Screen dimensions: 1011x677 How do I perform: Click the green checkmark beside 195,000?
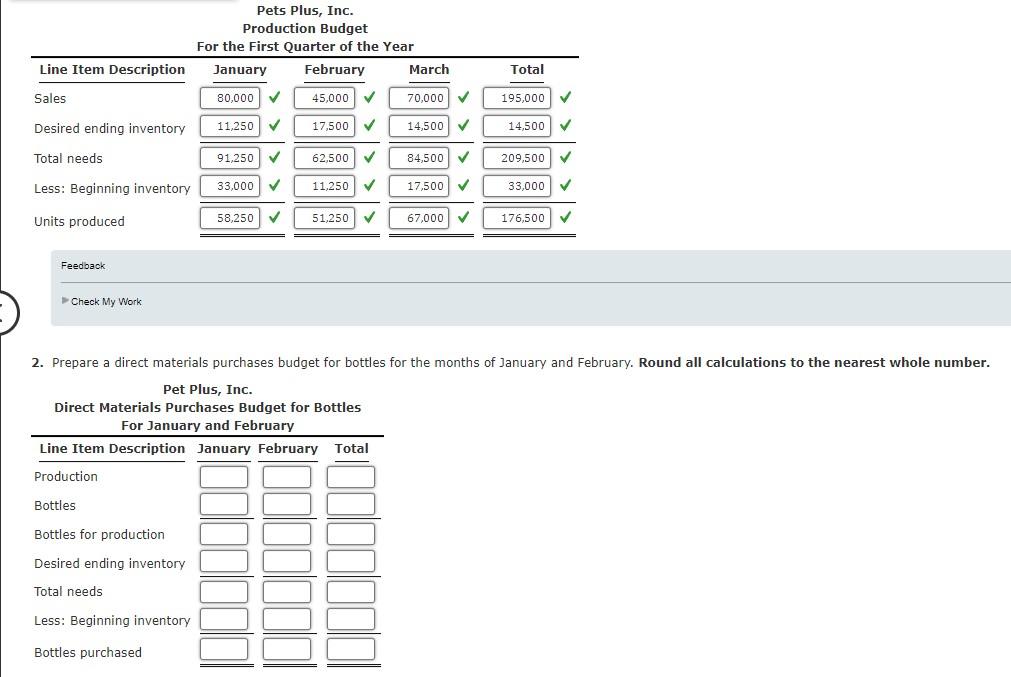coord(565,97)
